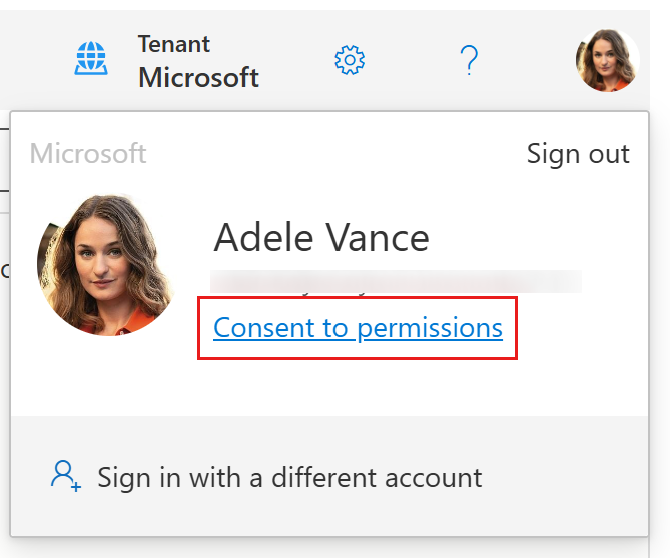This screenshot has width=670, height=558.
Task: Click the add-person icon in the flyout footer
Action: tap(66, 476)
